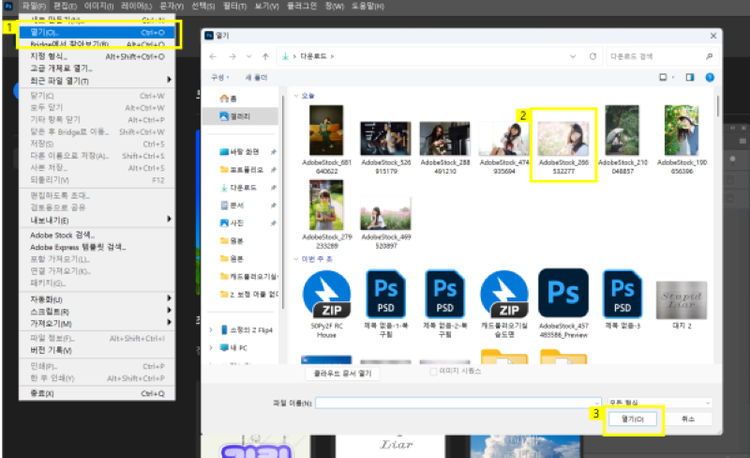Collapse the 이번 주 file group

click(296, 259)
